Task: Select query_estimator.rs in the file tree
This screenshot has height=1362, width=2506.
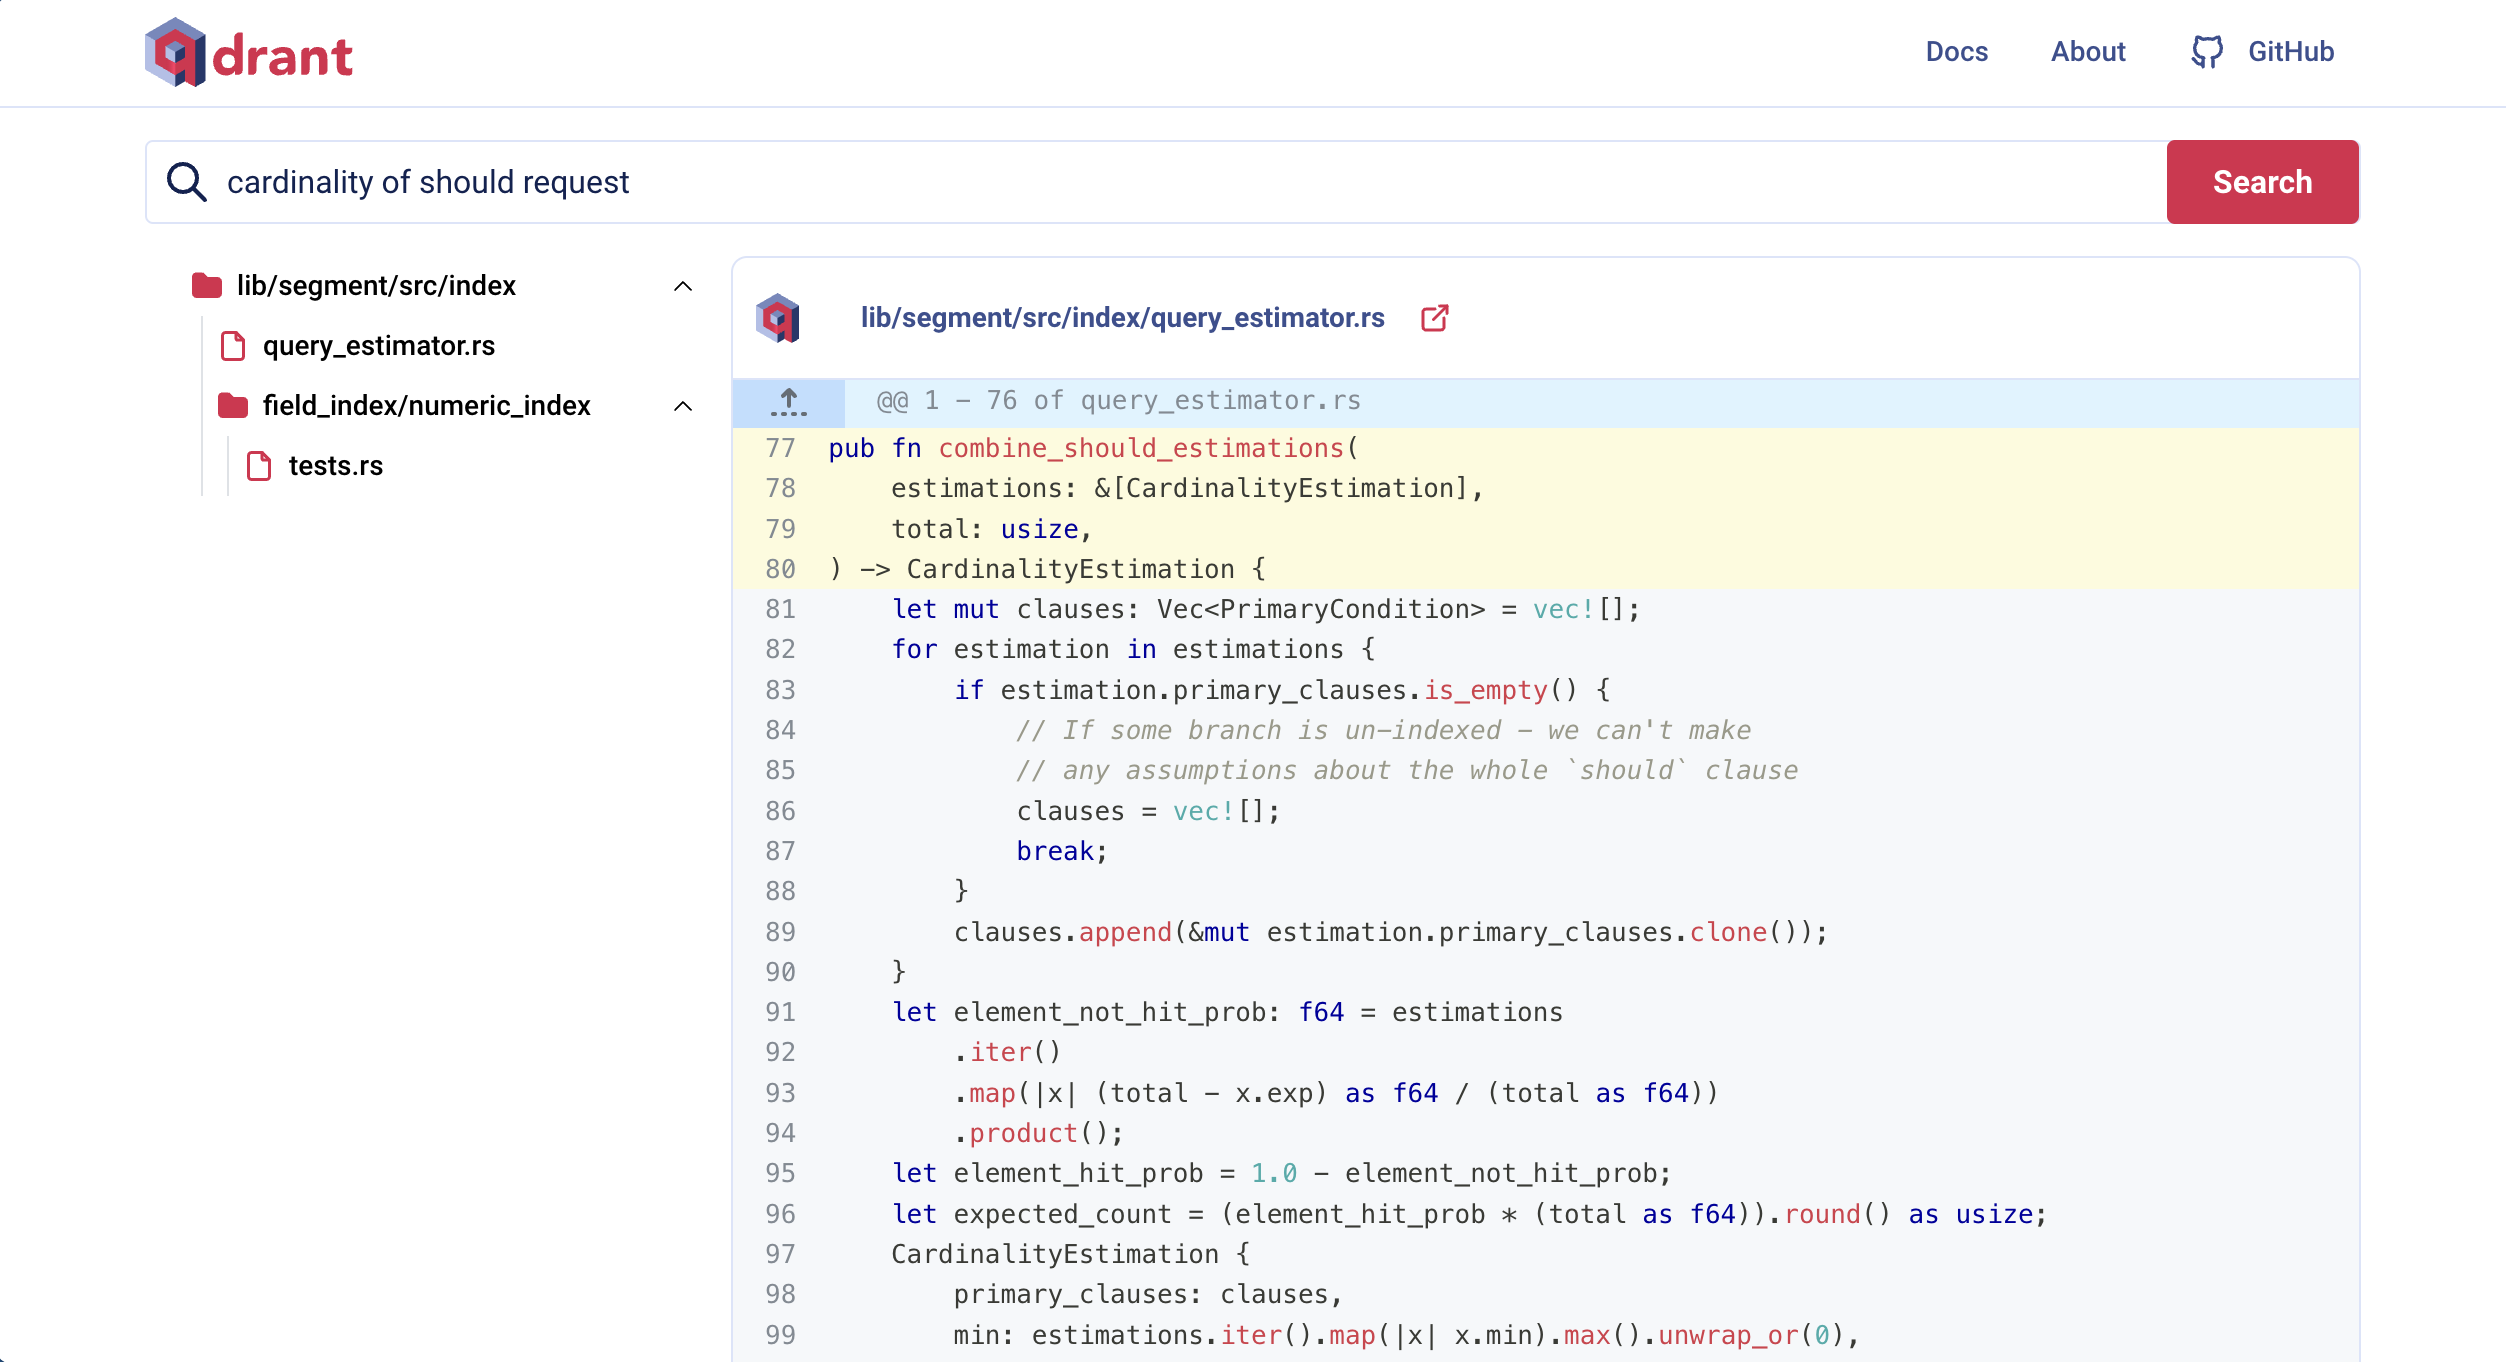Action: pos(377,346)
